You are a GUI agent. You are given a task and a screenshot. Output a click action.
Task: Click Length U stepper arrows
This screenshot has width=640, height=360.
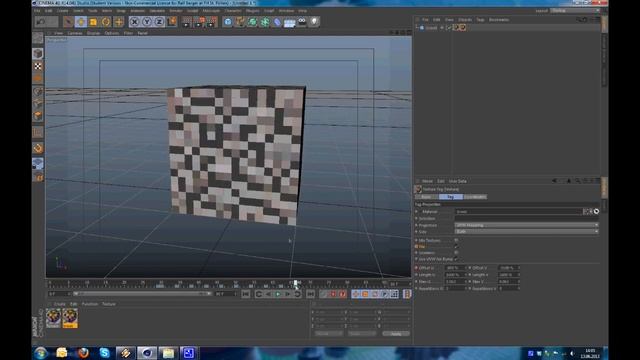(465, 275)
